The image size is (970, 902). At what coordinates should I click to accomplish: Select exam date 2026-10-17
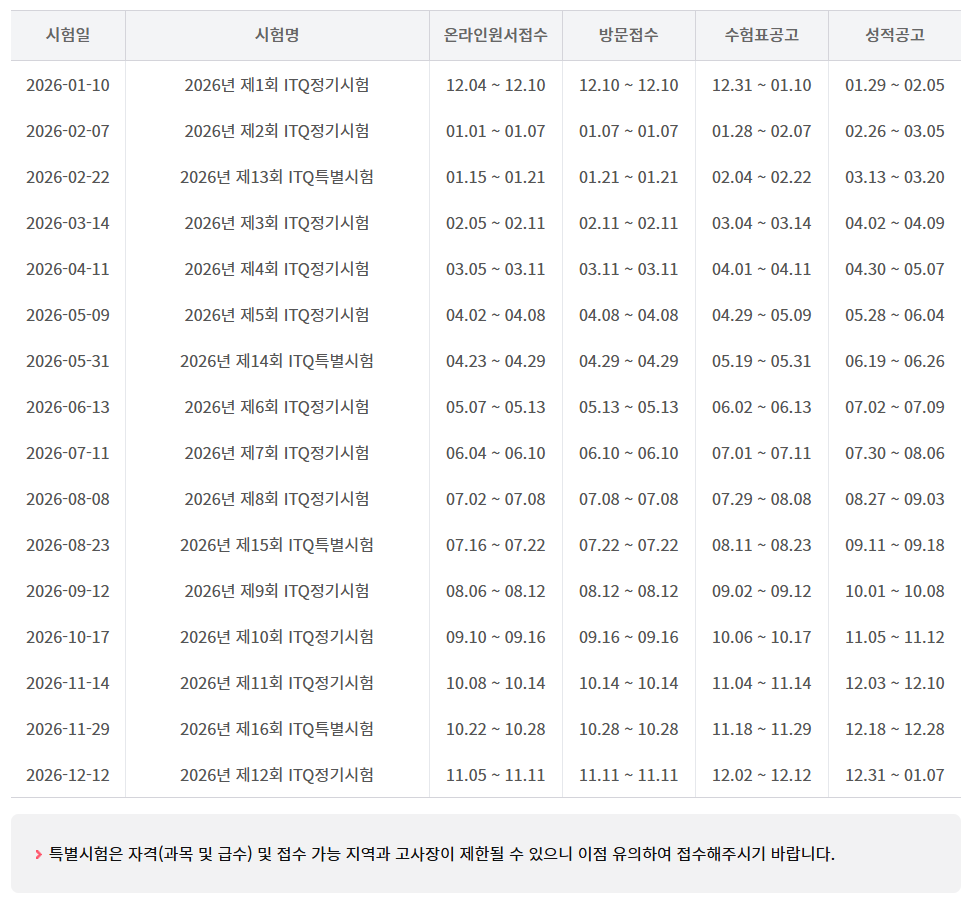coord(68,637)
